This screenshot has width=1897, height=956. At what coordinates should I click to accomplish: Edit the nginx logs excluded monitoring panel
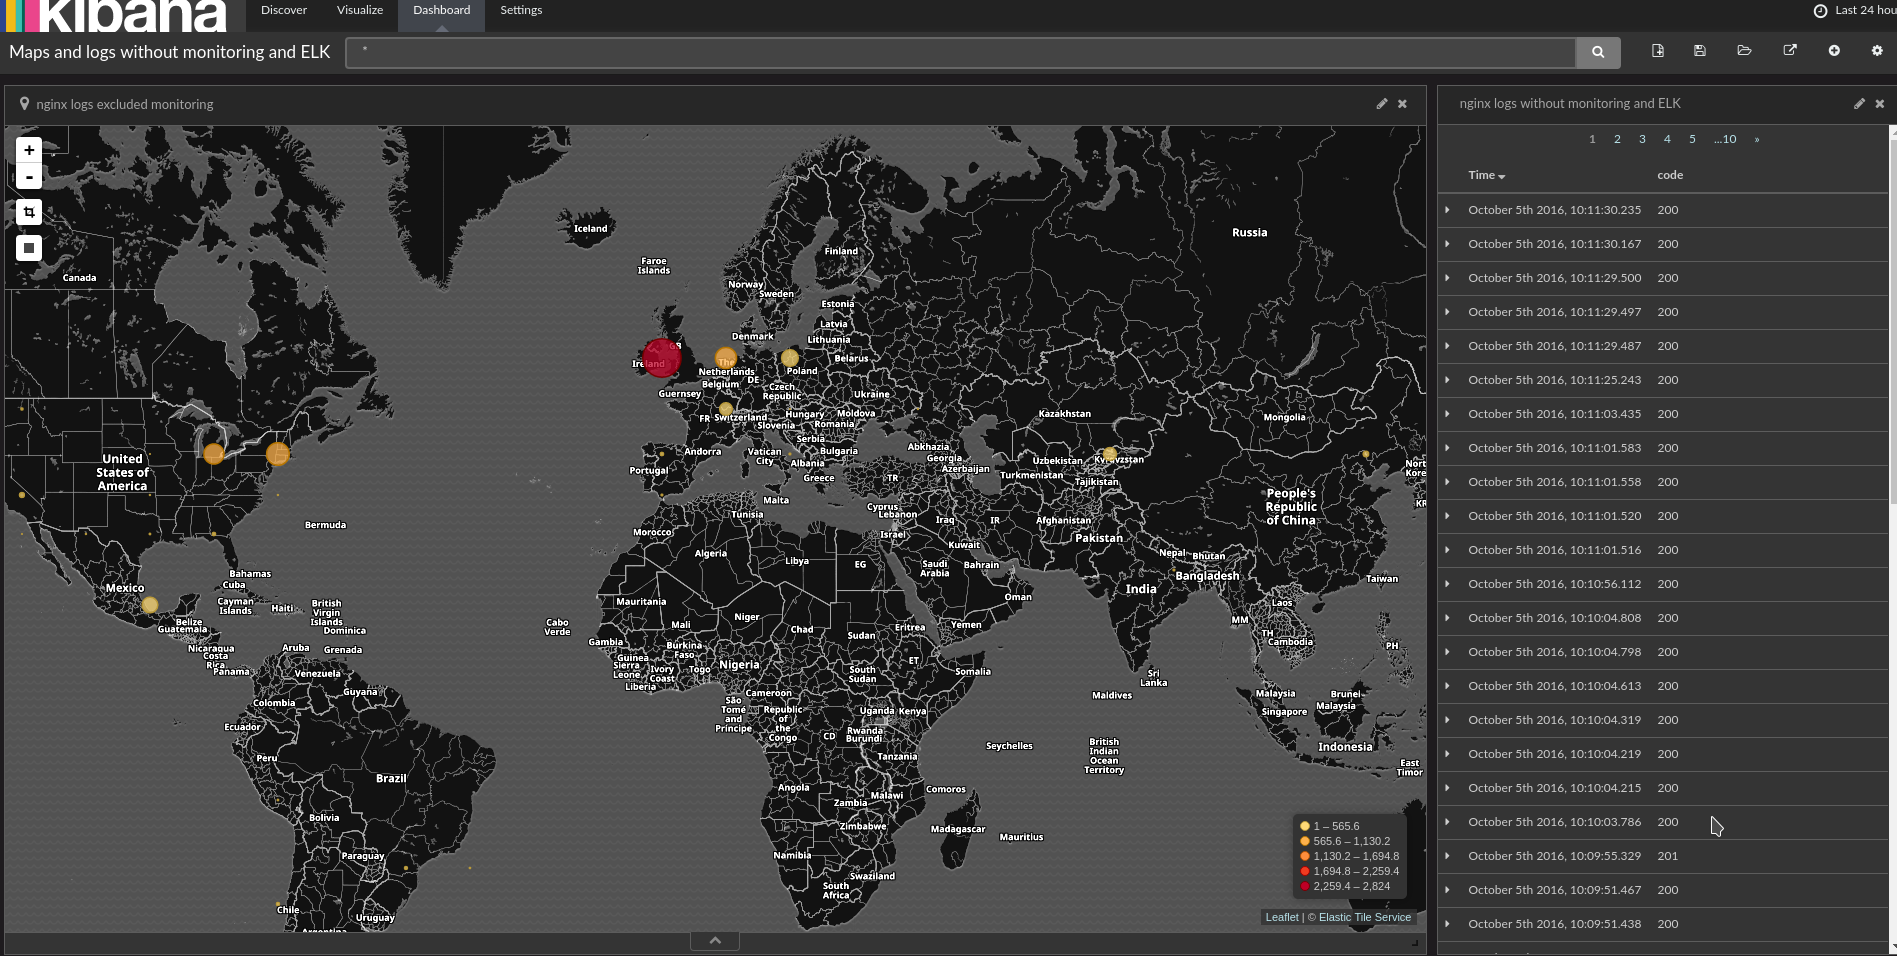pos(1382,104)
